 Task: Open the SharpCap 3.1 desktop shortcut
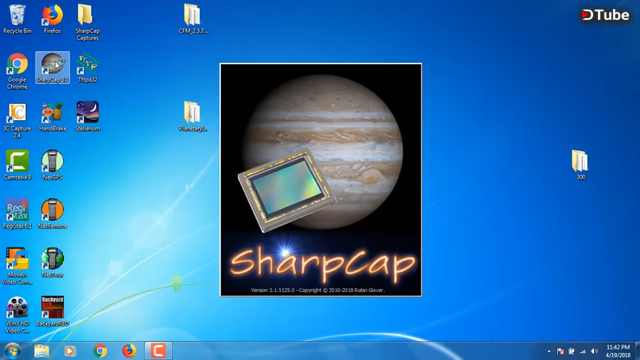click(52, 68)
